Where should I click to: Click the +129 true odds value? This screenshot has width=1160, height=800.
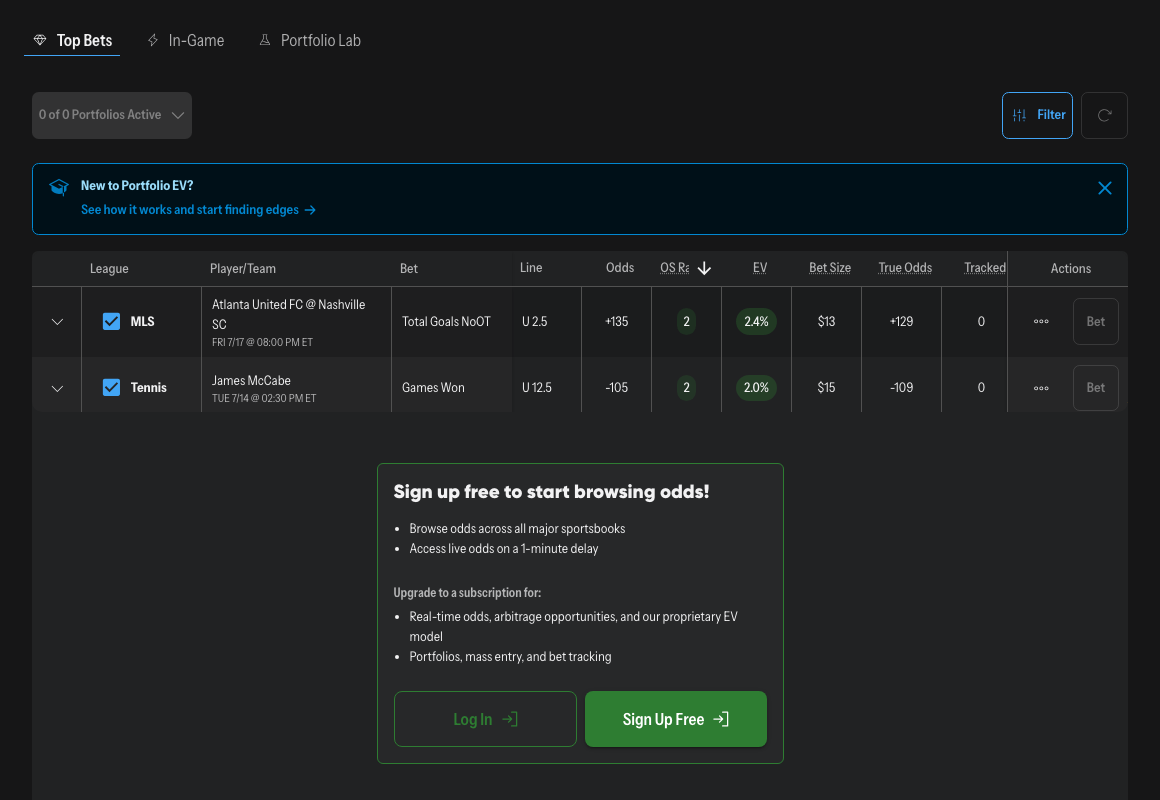(901, 321)
